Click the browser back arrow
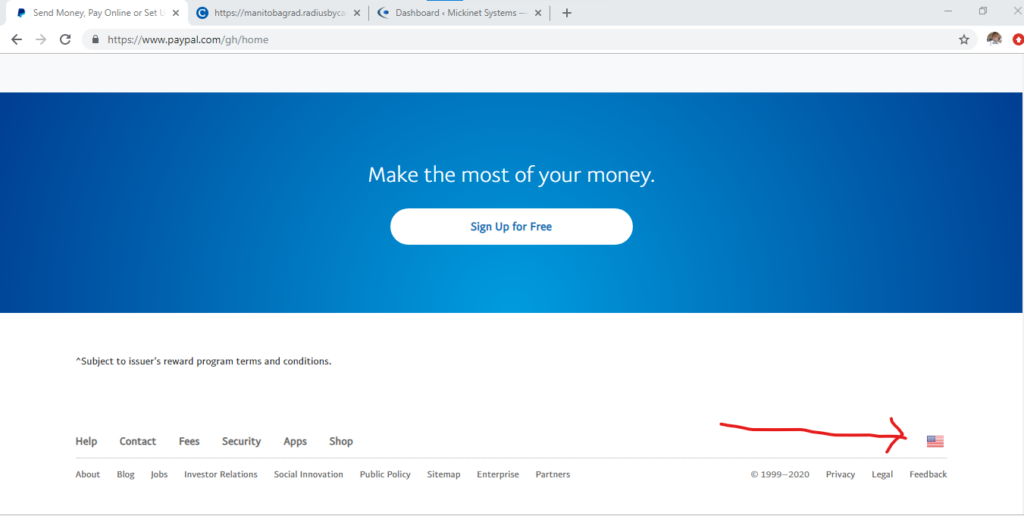1024x516 pixels. point(16,40)
